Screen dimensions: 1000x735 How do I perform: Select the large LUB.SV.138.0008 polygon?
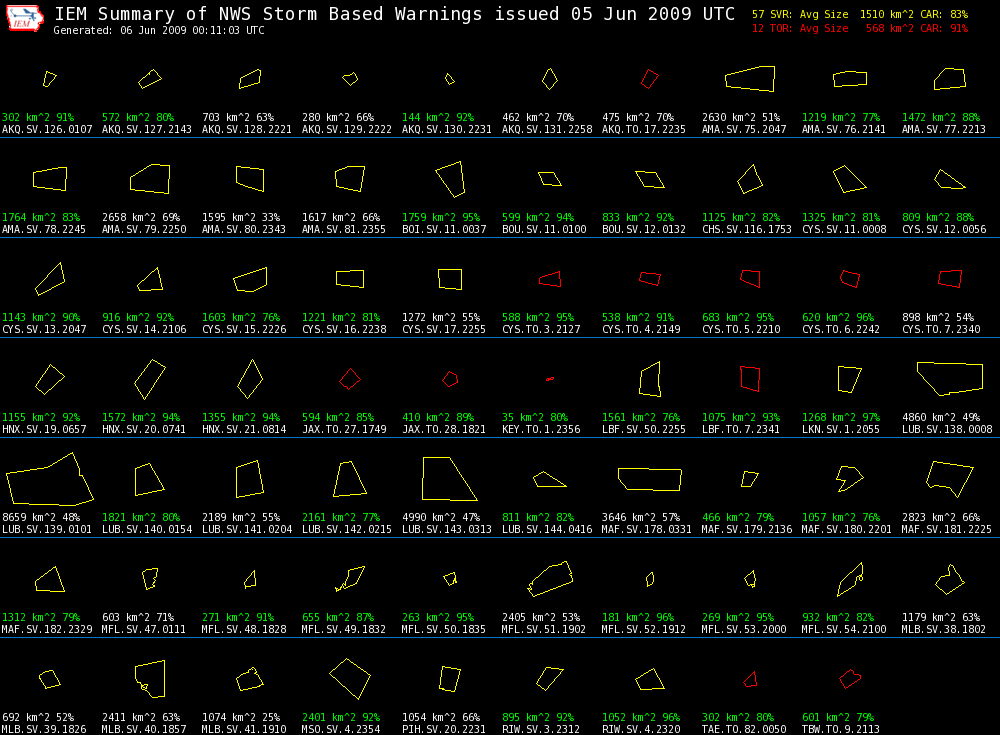pos(950,378)
